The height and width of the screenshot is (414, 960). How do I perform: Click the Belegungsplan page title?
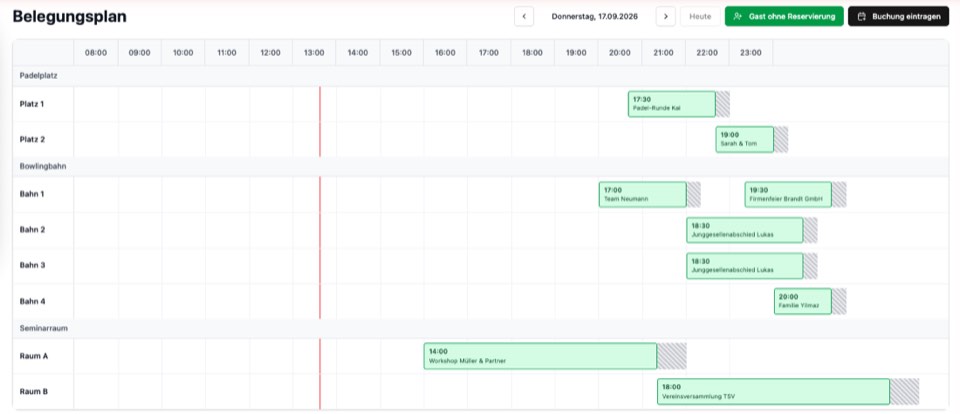click(x=70, y=17)
